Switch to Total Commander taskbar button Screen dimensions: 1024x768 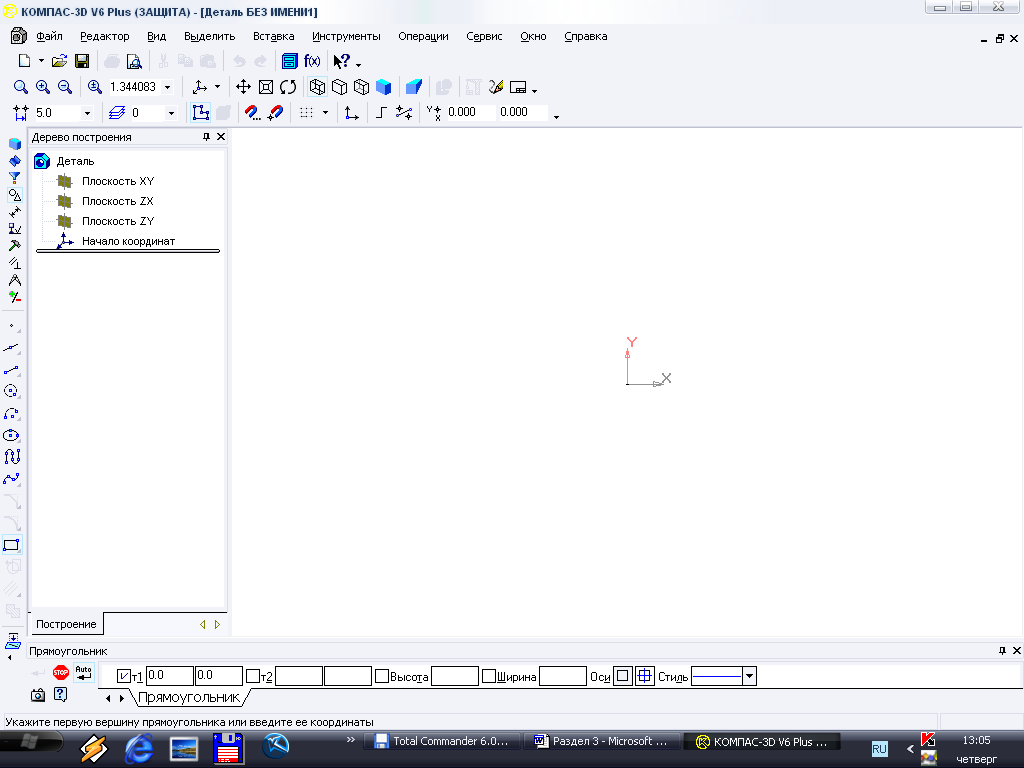441,741
